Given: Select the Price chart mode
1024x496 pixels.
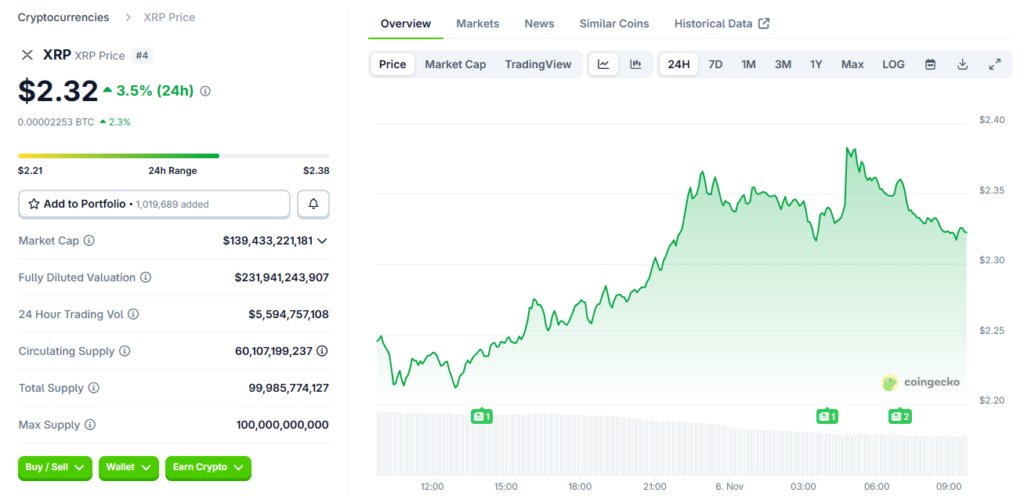Looking at the screenshot, I should tap(392, 64).
